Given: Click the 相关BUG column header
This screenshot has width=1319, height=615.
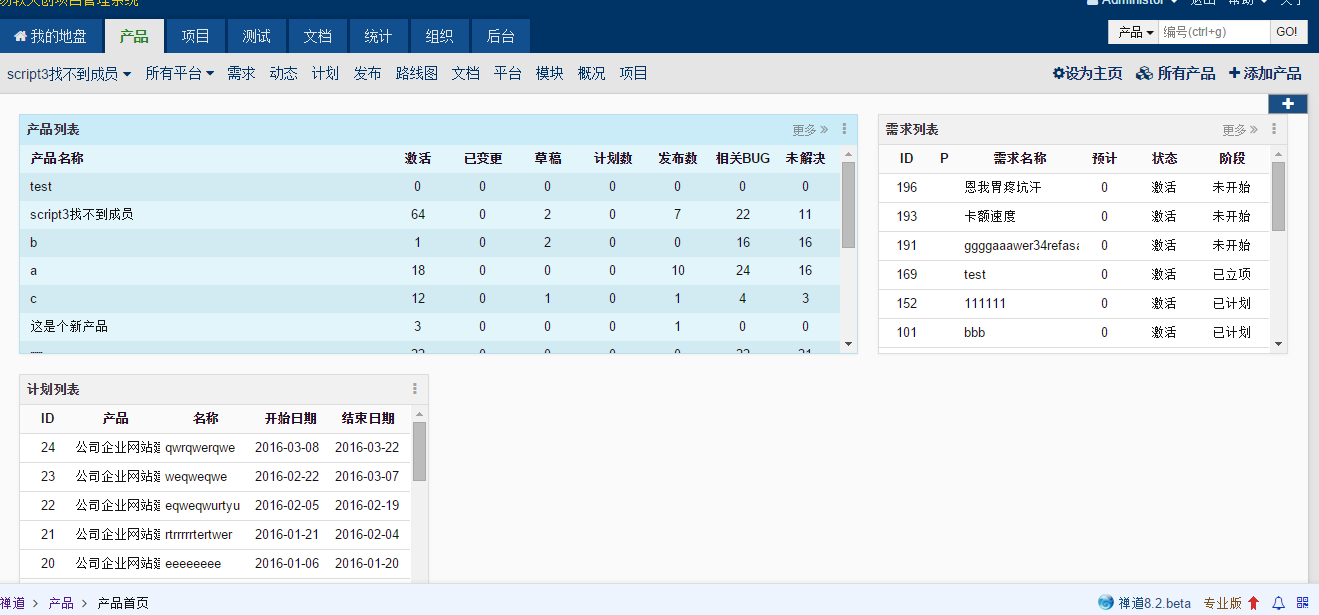Looking at the screenshot, I should pyautogui.click(x=743, y=158).
